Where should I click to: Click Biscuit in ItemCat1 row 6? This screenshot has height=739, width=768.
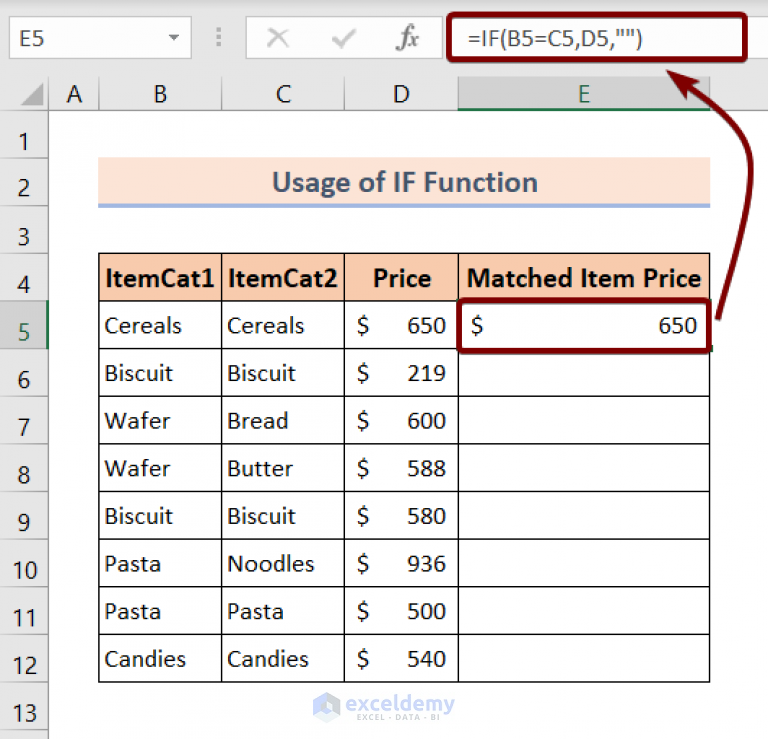[x=160, y=373]
